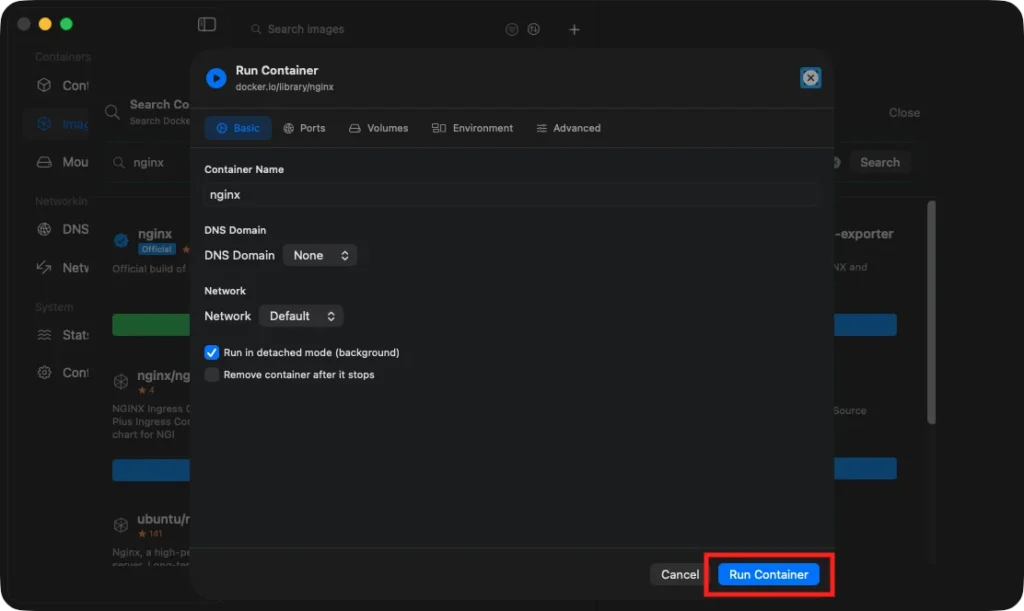This screenshot has height=611, width=1024.
Task: Enable Remove container after it stops
Action: click(212, 375)
